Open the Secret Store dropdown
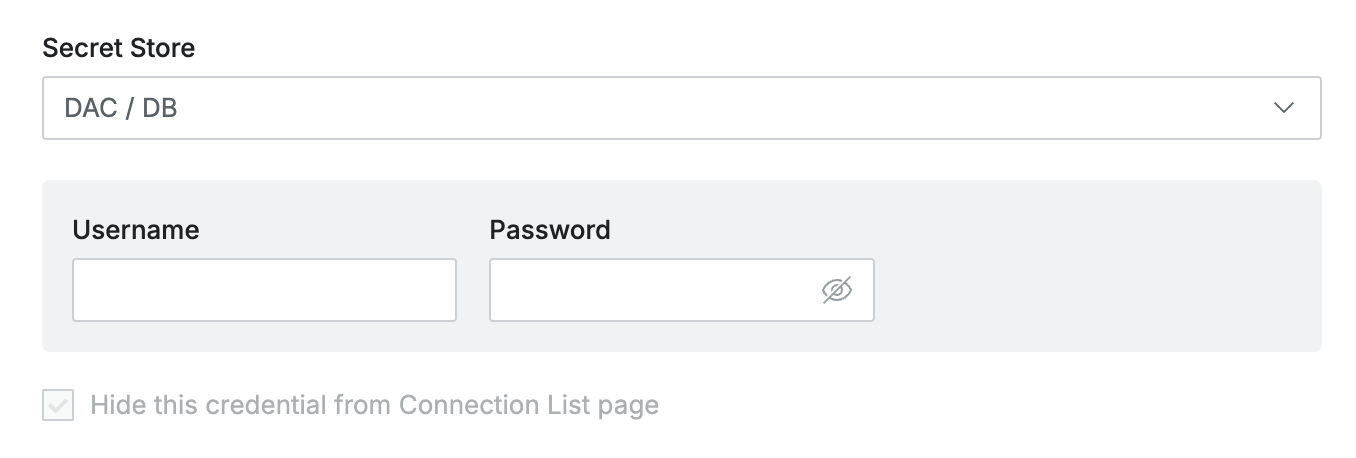The width and height of the screenshot is (1356, 458). click(x=681, y=108)
